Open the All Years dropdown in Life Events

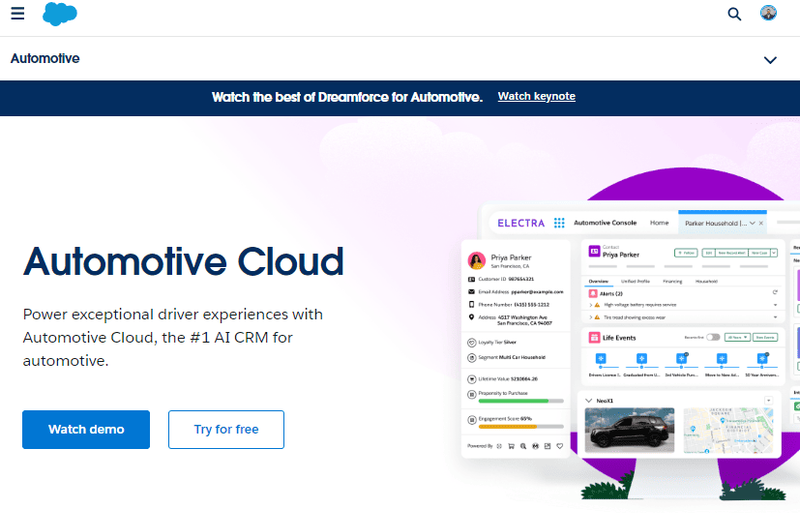[737, 337]
